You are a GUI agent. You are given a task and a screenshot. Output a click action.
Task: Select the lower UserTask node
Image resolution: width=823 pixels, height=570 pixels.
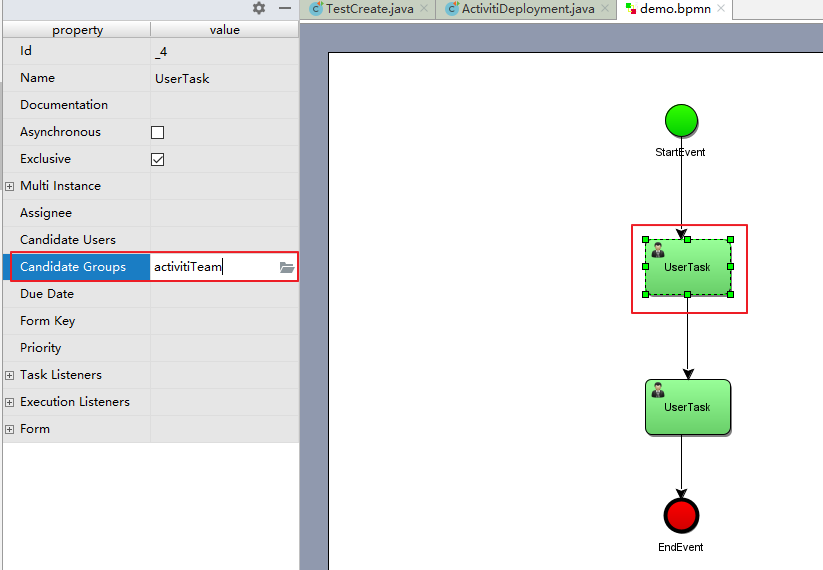688,407
